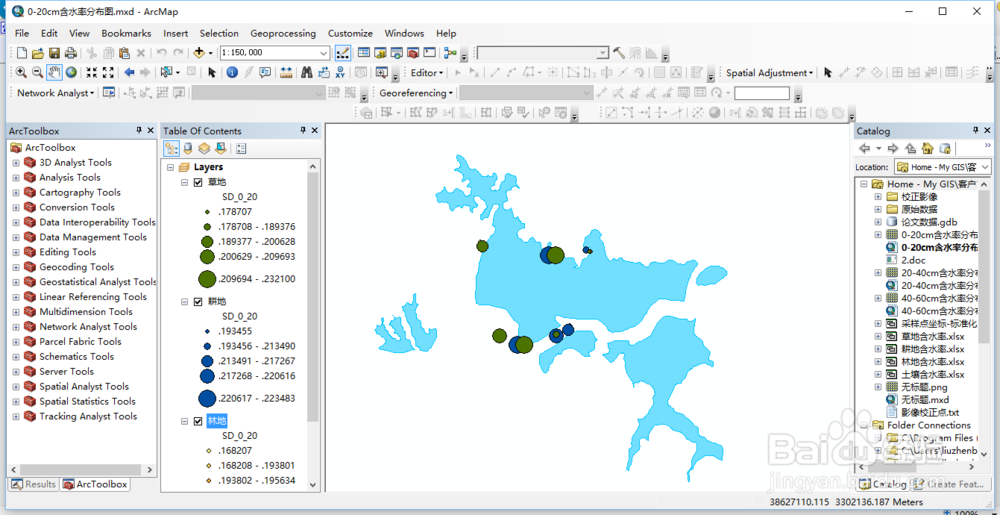This screenshot has height=515, width=1000.
Task: Click green symbol for .209694 - .232100
Action: (207, 279)
